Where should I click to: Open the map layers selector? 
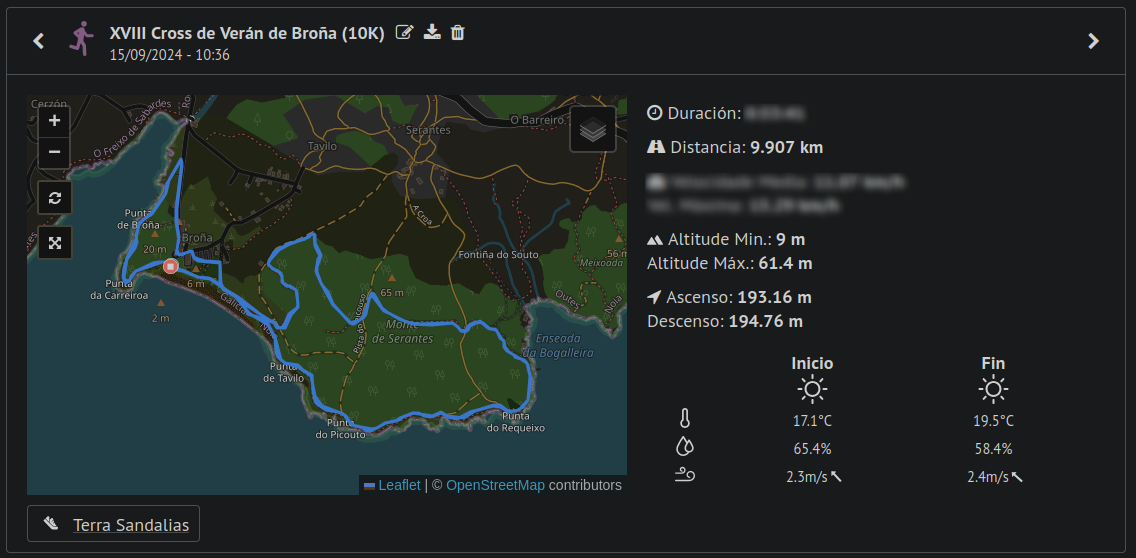593,129
